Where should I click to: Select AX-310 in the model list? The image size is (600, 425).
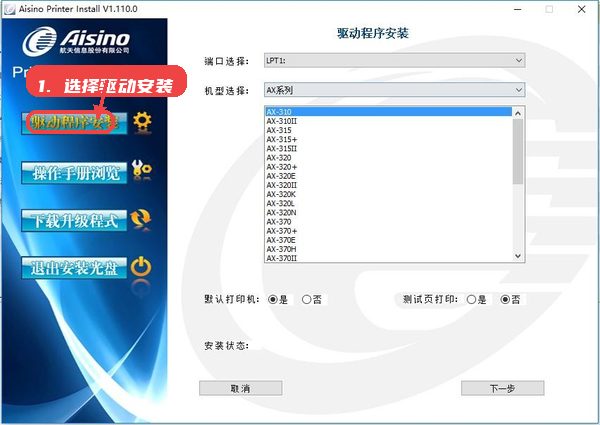point(388,112)
